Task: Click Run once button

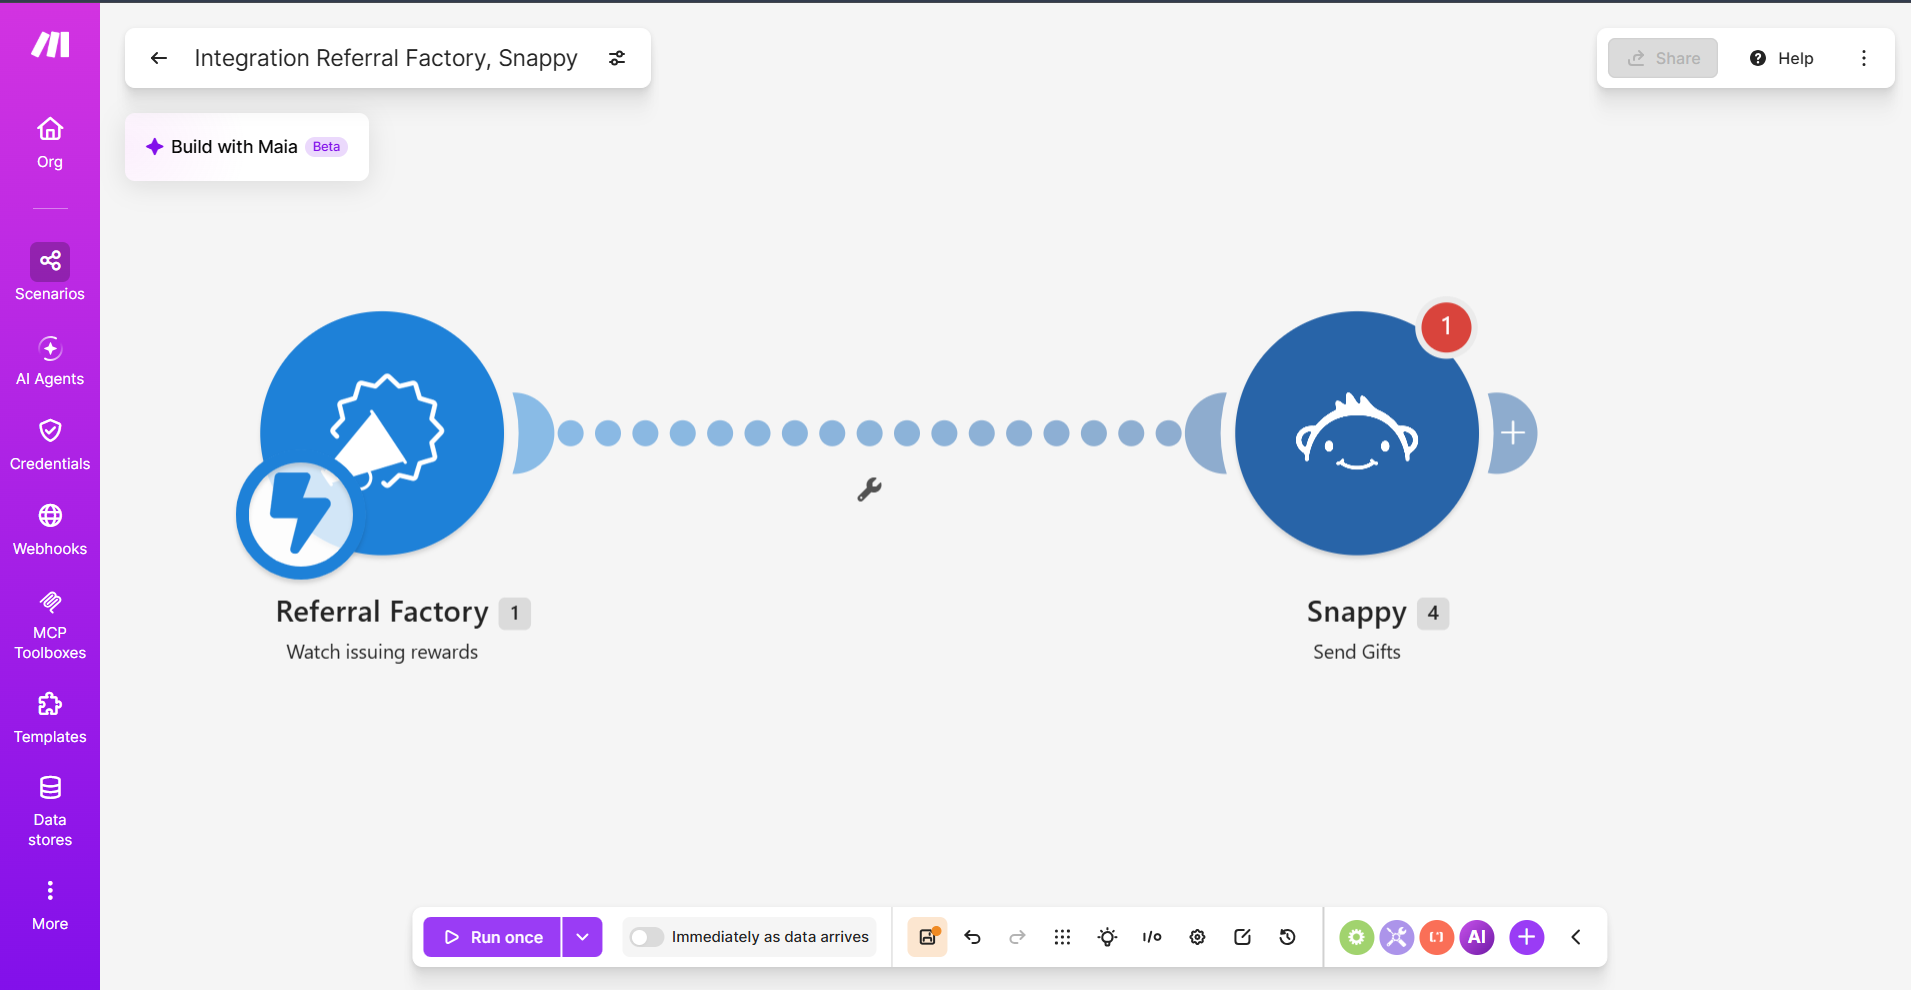Action: click(x=492, y=937)
